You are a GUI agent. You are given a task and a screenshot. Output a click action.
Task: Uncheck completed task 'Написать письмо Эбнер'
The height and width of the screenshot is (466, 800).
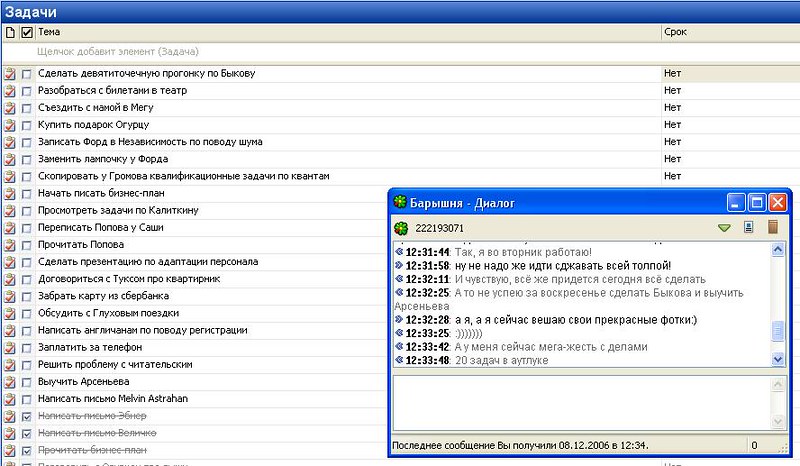click(x=27, y=416)
